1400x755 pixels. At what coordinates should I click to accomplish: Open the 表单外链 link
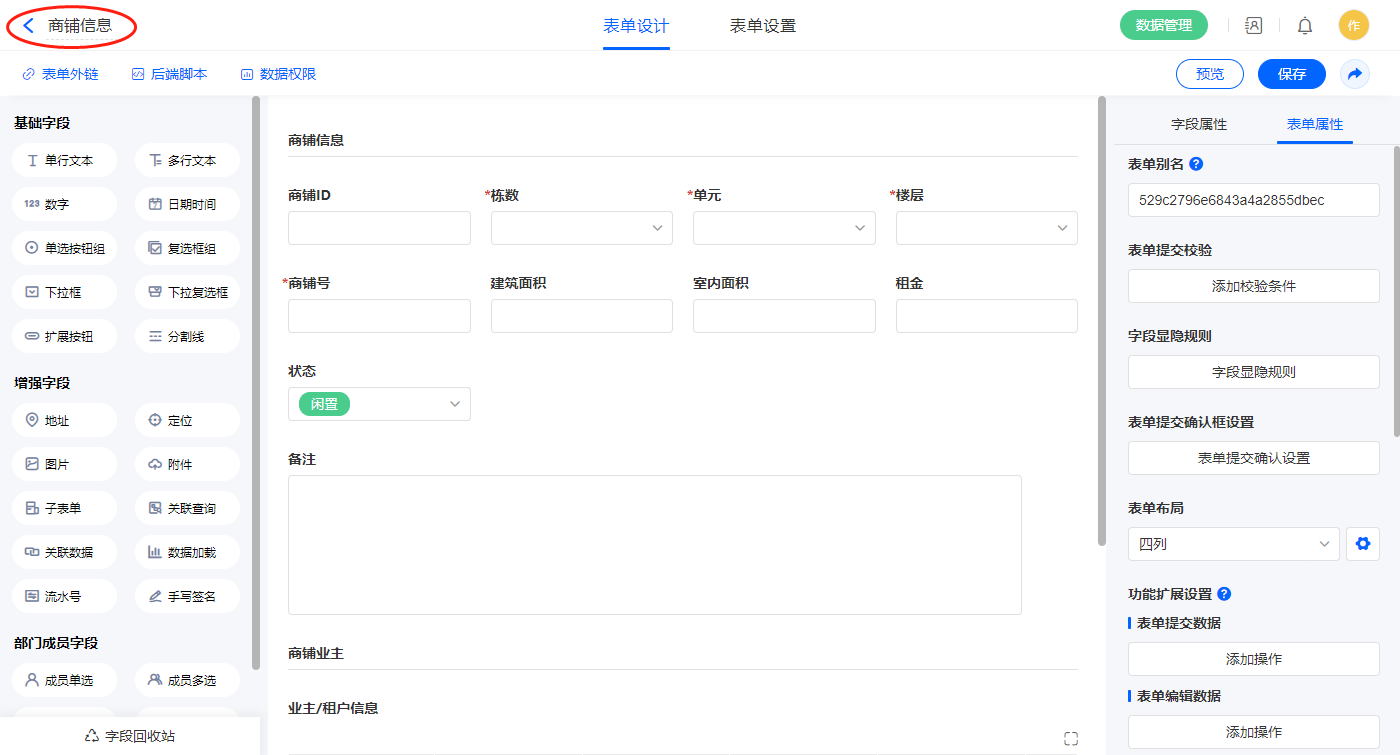(x=60, y=74)
